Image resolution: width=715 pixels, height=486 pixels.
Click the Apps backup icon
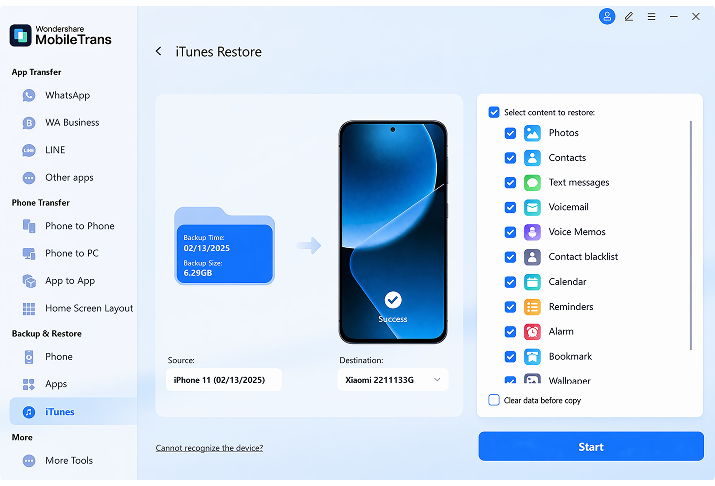pyautogui.click(x=29, y=384)
